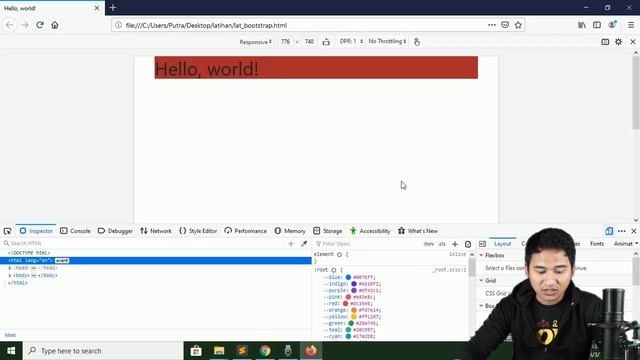Open the DPR dropdown
The width and height of the screenshot is (640, 360).
(x=351, y=42)
